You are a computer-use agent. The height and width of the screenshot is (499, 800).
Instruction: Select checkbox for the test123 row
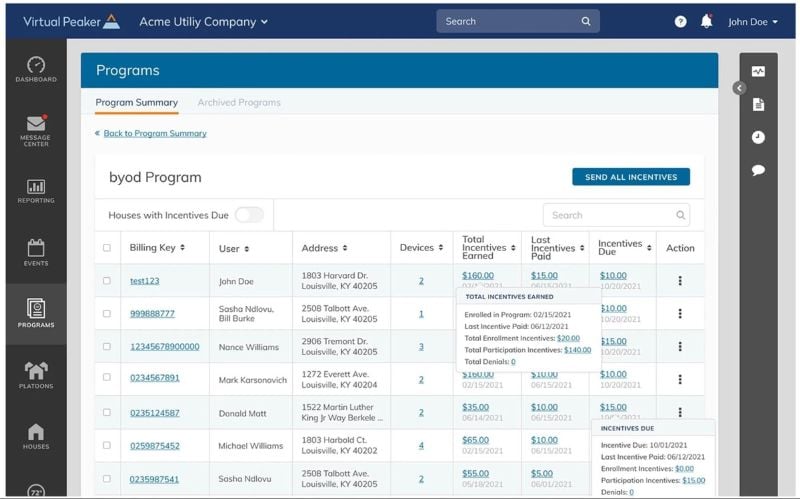click(x=107, y=281)
